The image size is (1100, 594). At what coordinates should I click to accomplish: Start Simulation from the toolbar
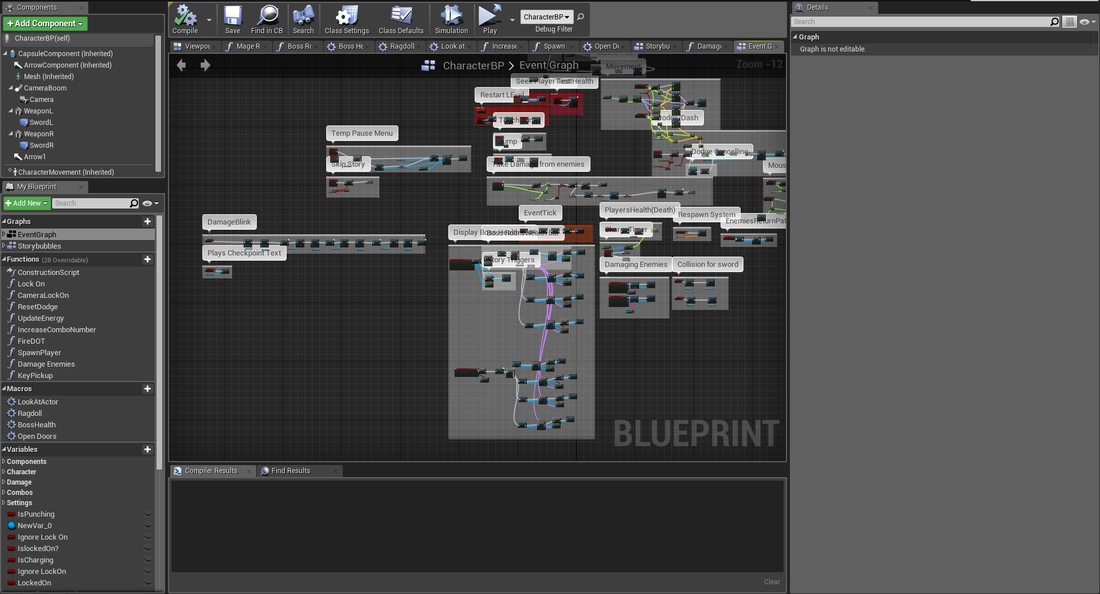pyautogui.click(x=451, y=15)
